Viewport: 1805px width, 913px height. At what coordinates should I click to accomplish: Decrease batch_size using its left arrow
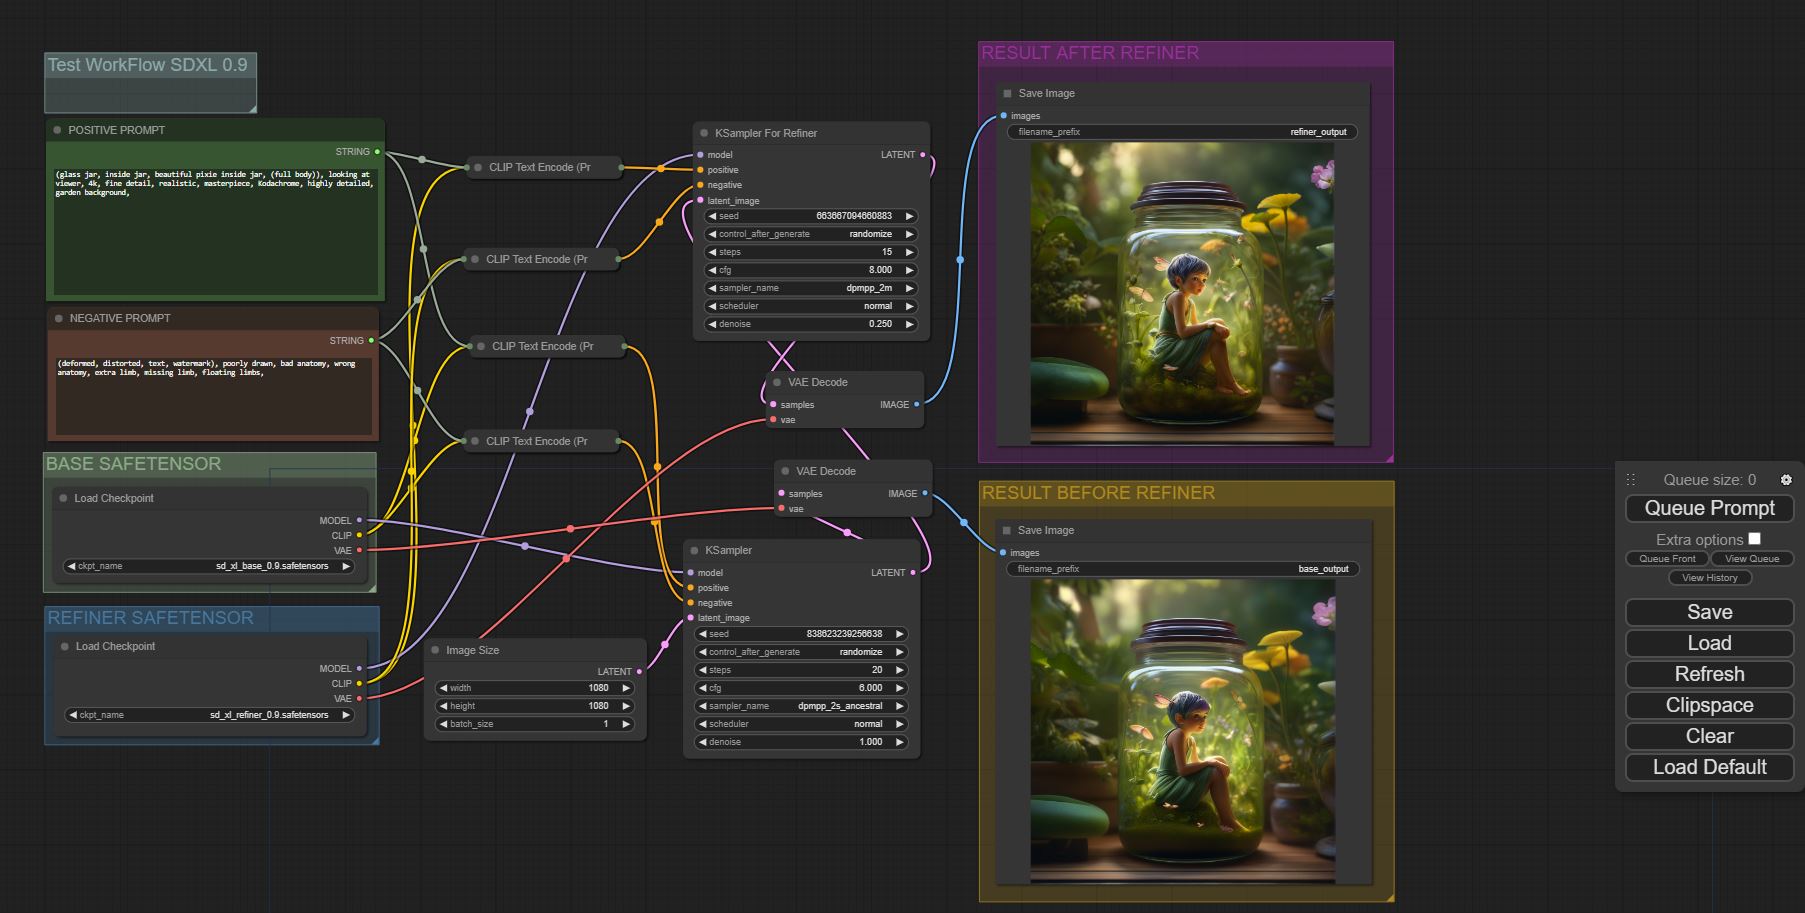tap(442, 724)
